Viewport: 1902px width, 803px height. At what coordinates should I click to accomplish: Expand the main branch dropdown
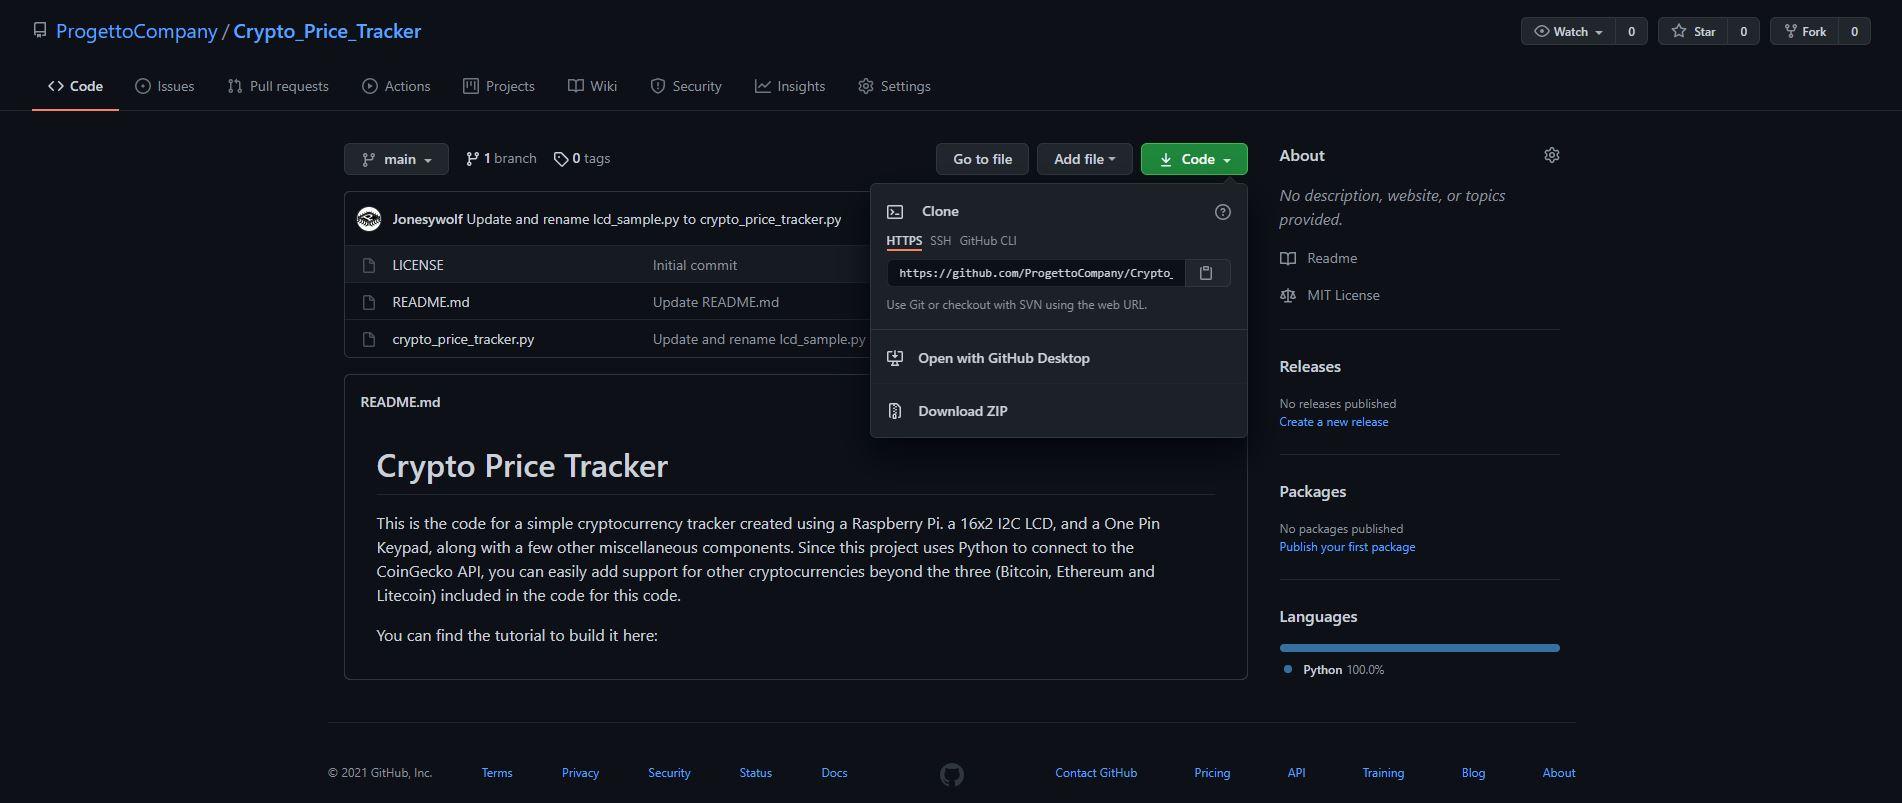pos(397,159)
